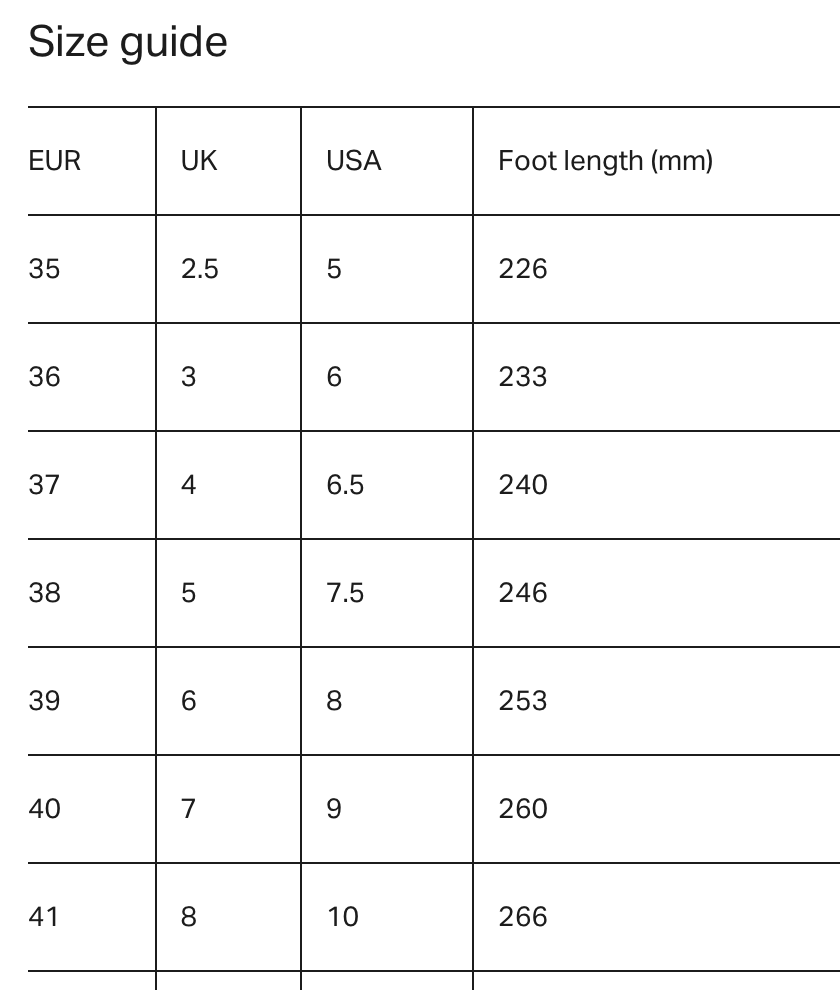The height and width of the screenshot is (990, 840).
Task: Select EUR size 40 cell
Action: [x=44, y=808]
